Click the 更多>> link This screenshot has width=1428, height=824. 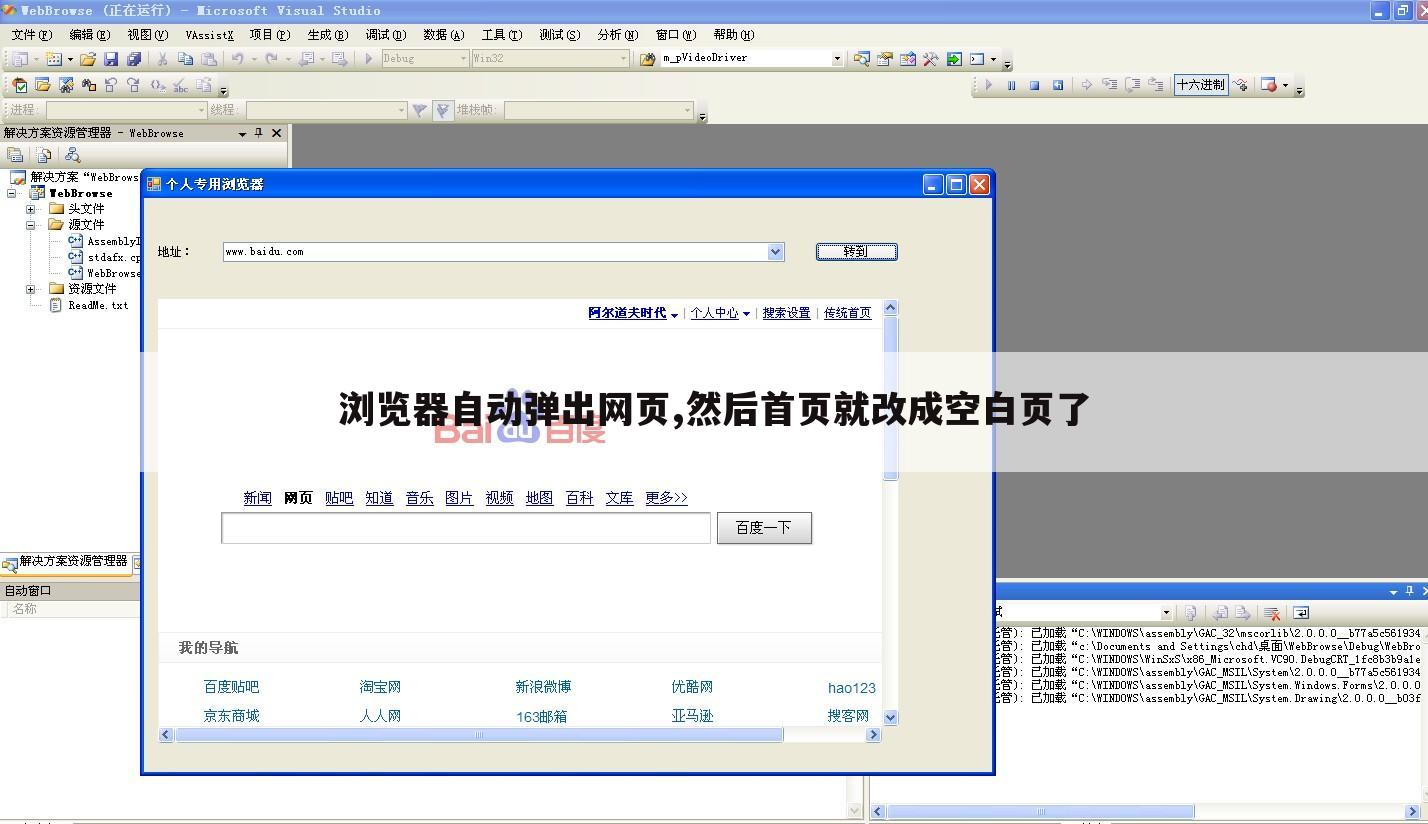[x=666, y=498]
